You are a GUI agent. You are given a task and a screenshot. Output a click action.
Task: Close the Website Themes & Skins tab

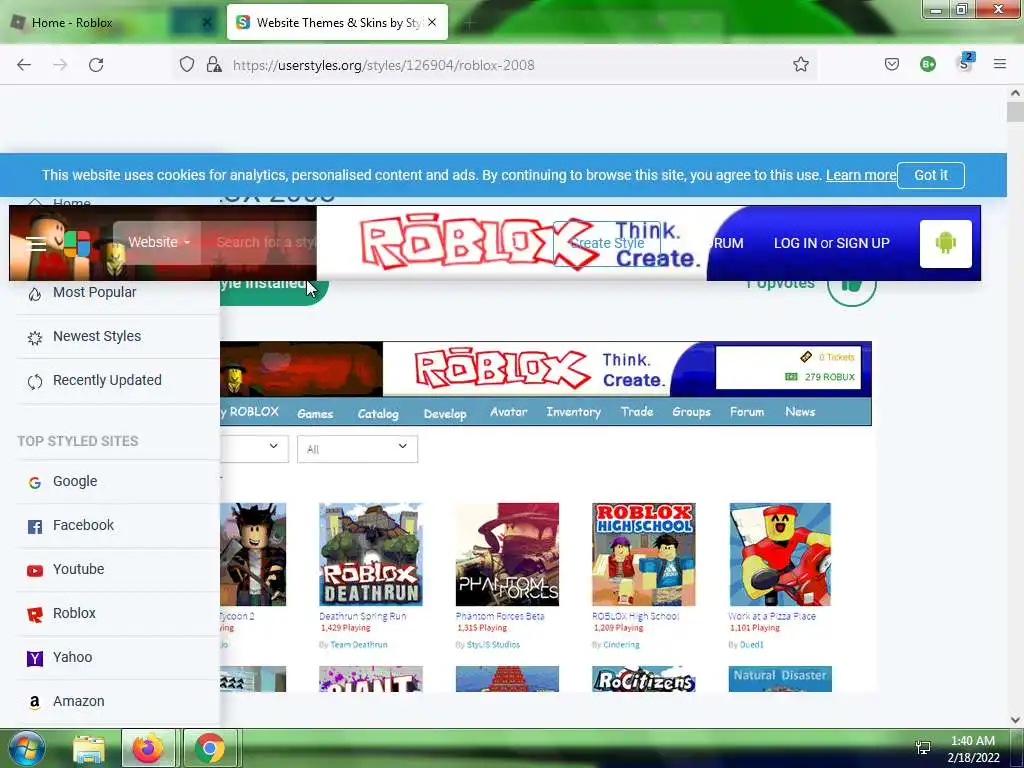(432, 22)
